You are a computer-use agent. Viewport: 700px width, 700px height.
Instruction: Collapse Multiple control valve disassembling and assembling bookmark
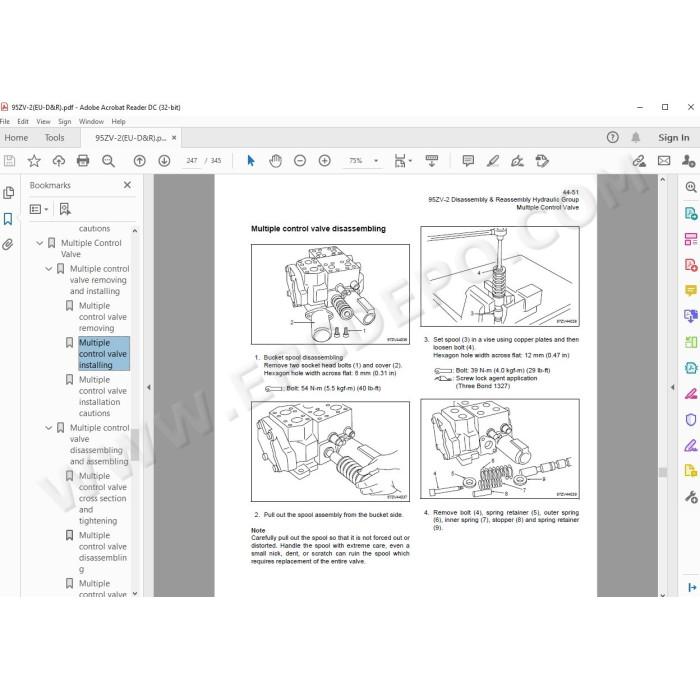(x=49, y=428)
